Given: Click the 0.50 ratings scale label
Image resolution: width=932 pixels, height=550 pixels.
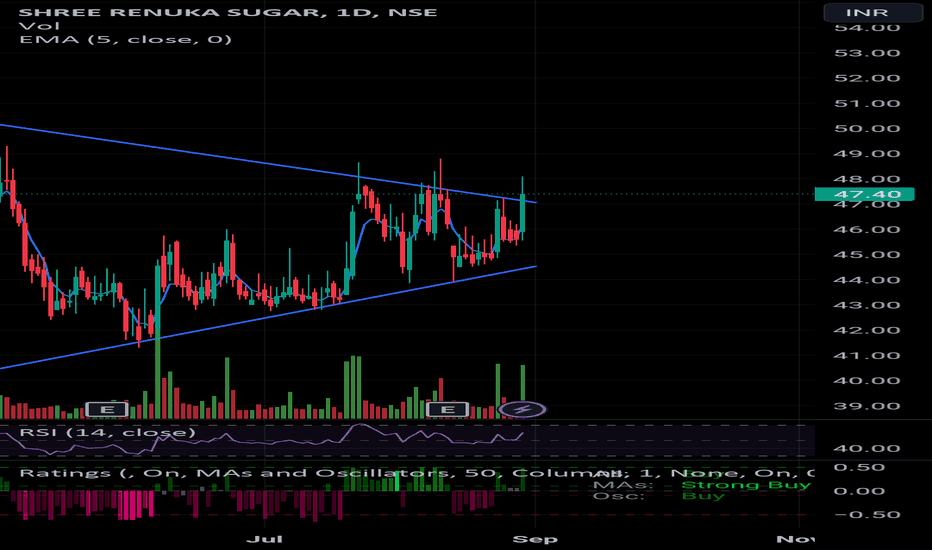Looking at the screenshot, I should (868, 467).
